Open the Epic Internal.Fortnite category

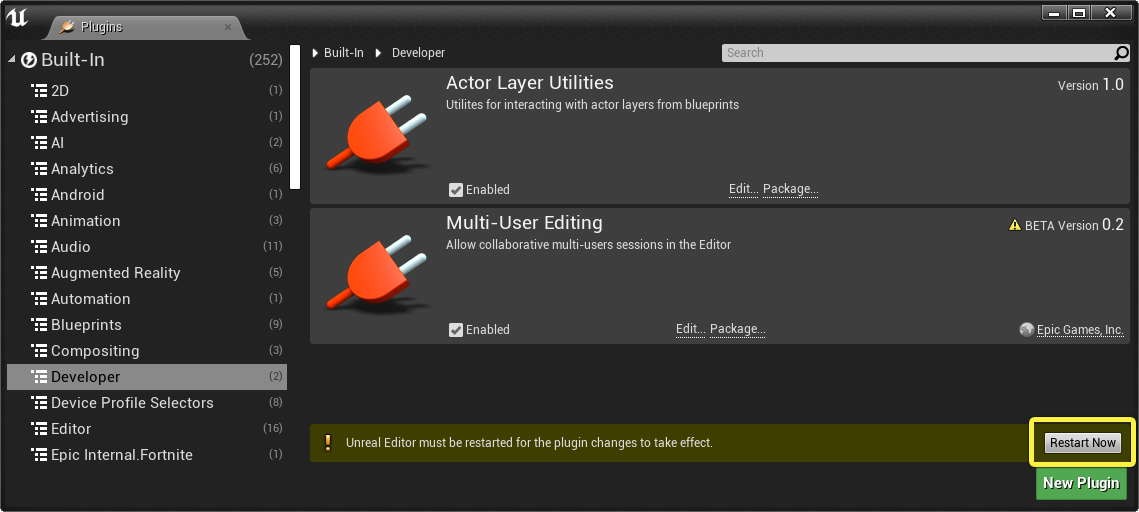click(147, 455)
